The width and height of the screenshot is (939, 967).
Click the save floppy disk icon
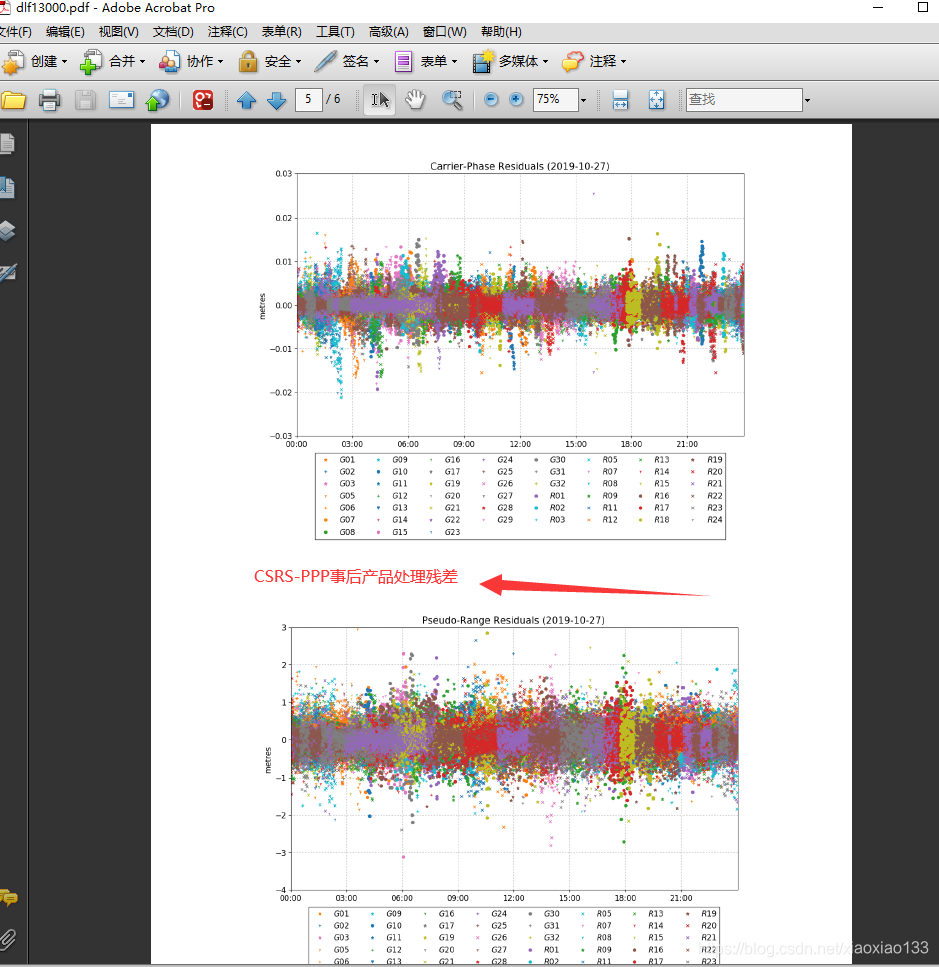[85, 100]
